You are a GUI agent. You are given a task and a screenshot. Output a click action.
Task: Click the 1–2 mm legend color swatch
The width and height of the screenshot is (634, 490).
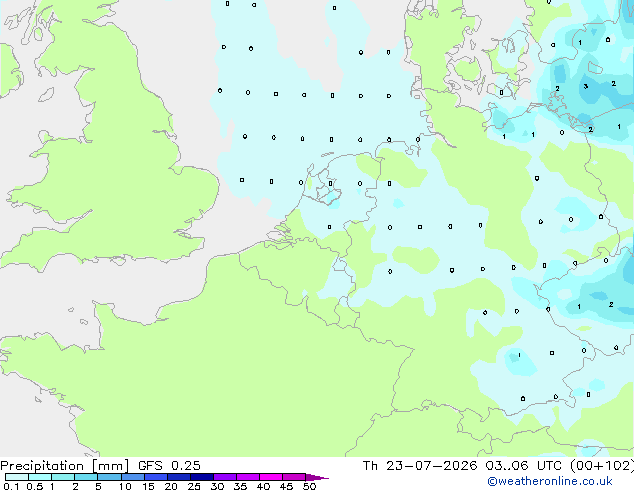[x=63, y=477]
